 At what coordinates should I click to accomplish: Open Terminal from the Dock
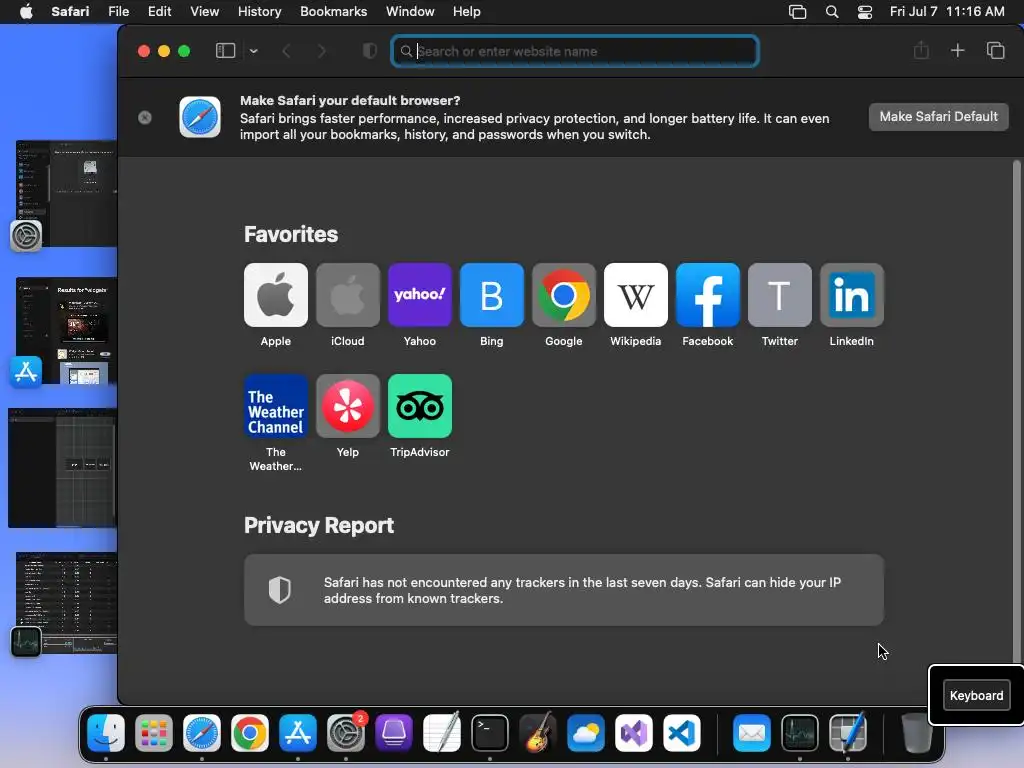click(x=490, y=733)
